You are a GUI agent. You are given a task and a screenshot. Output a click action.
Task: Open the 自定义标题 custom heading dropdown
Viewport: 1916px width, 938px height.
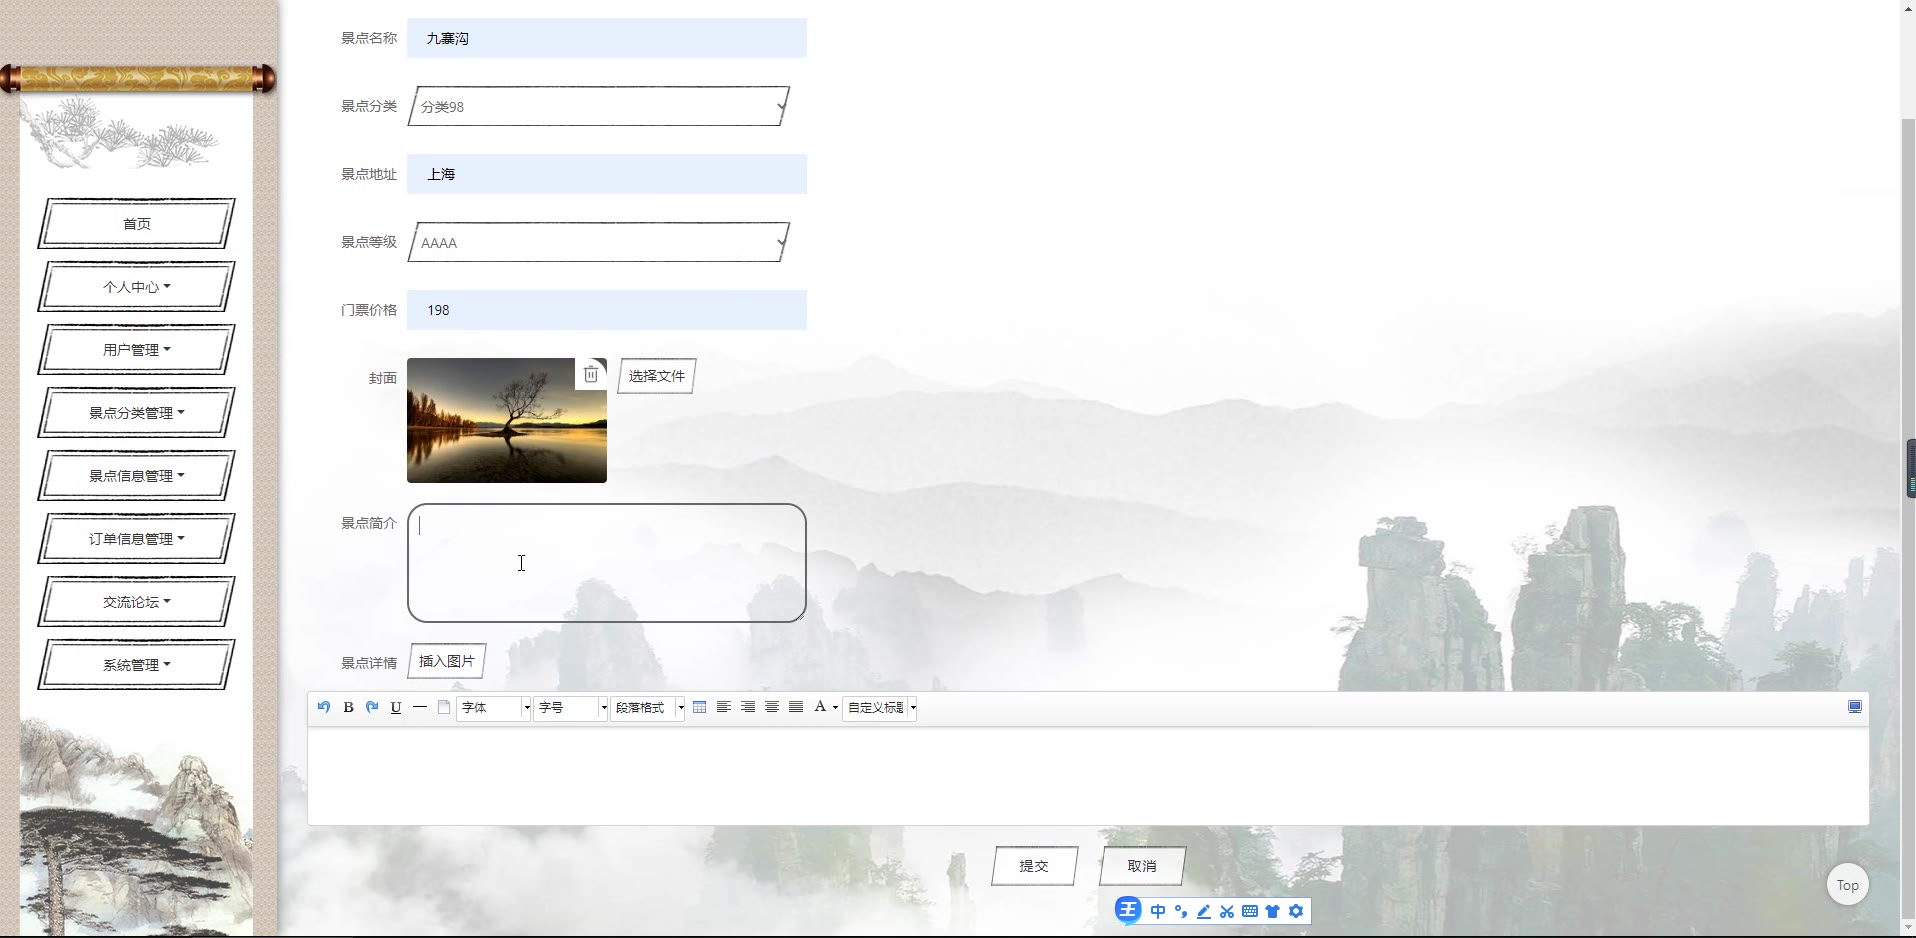point(880,708)
